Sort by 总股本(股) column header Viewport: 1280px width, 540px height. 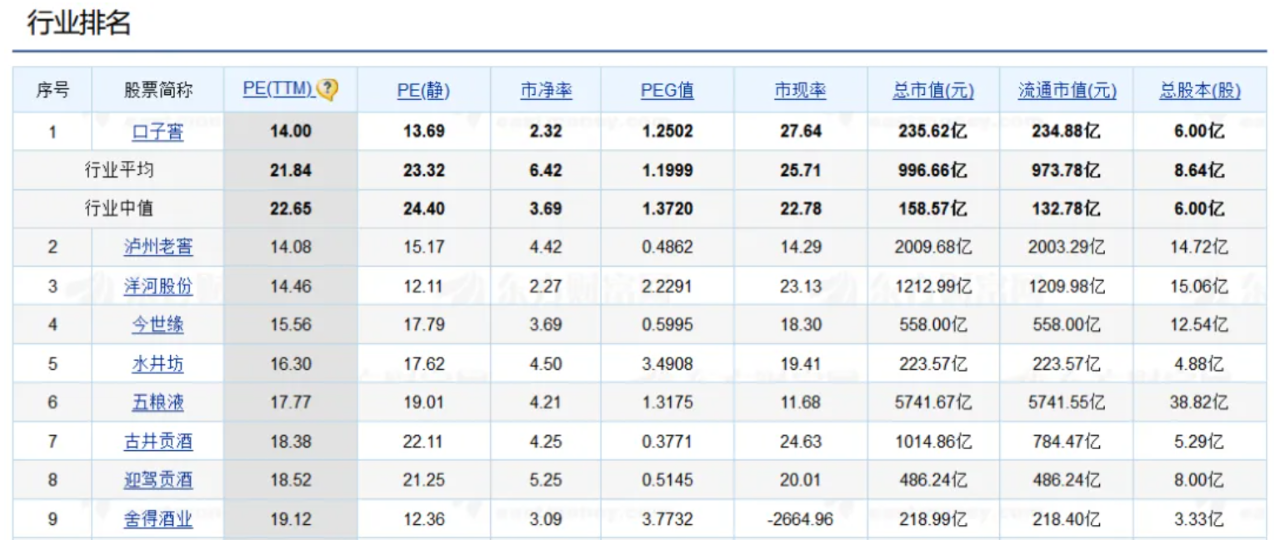pyautogui.click(x=1200, y=90)
